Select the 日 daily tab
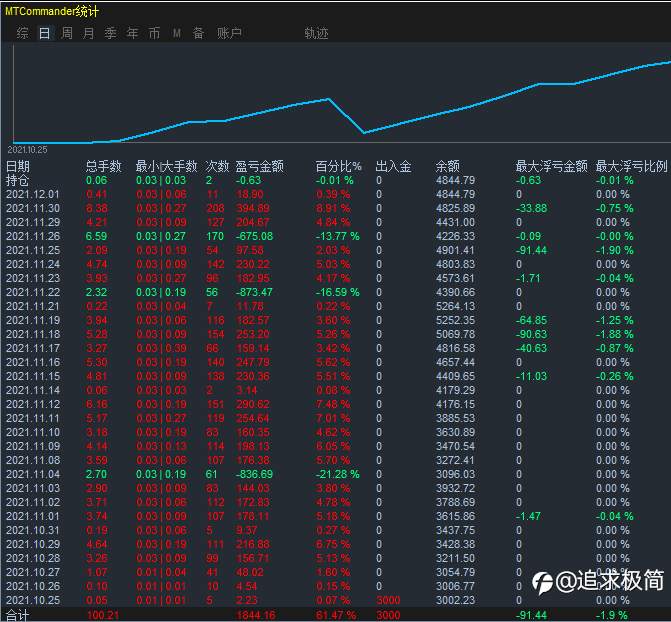The height and width of the screenshot is (622, 671). pos(45,33)
